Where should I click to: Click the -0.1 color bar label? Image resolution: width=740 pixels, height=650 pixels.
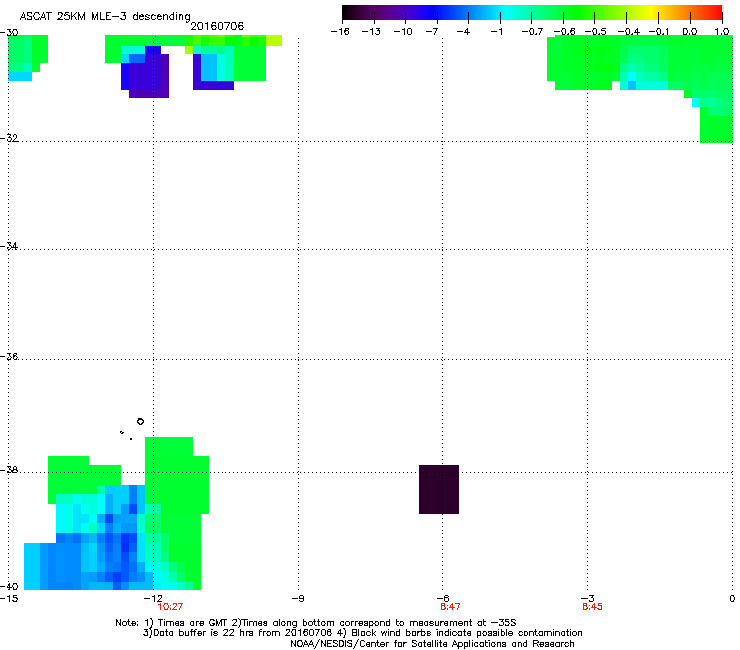coord(659,32)
